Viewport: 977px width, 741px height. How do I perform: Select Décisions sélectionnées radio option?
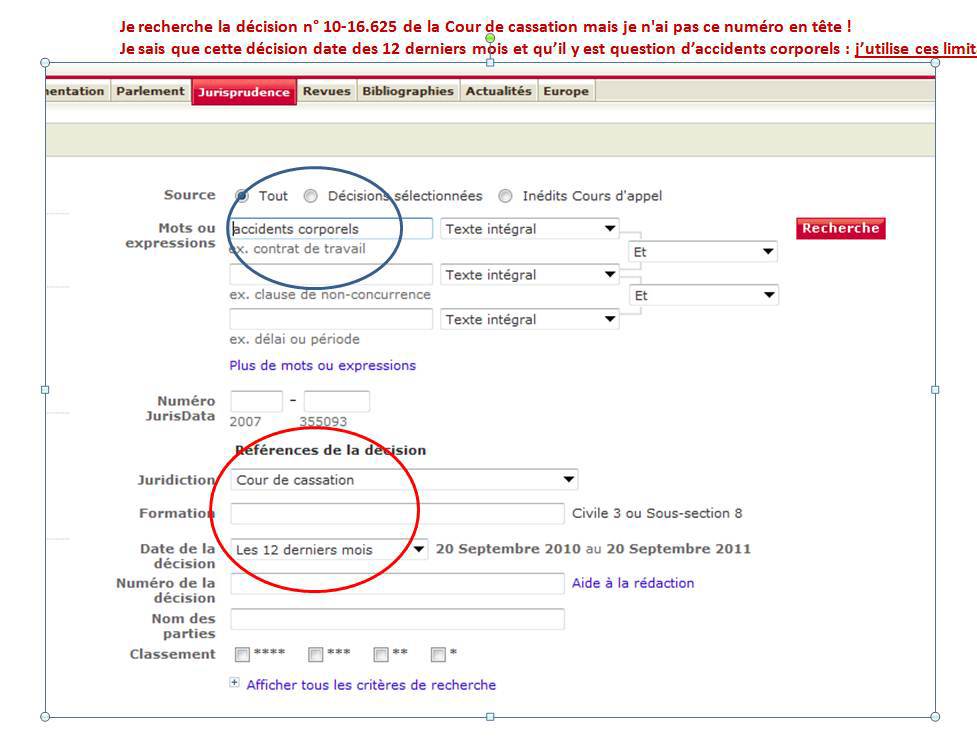pos(311,196)
